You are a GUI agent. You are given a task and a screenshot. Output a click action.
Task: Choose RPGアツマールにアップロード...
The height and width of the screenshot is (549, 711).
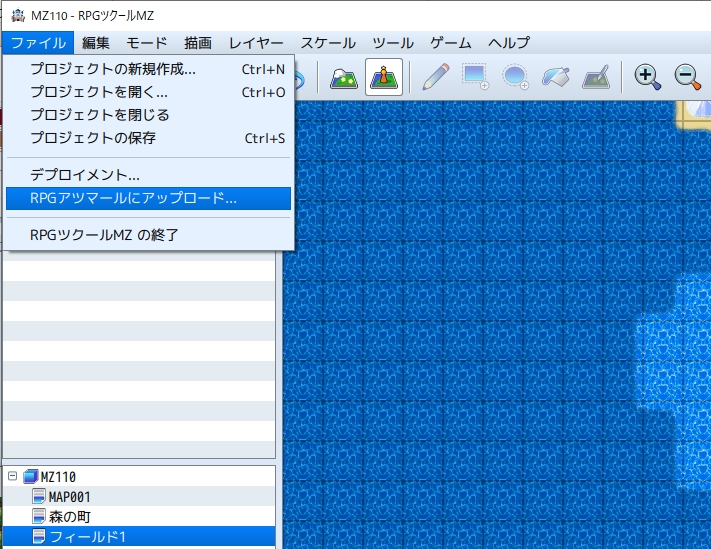pos(148,198)
